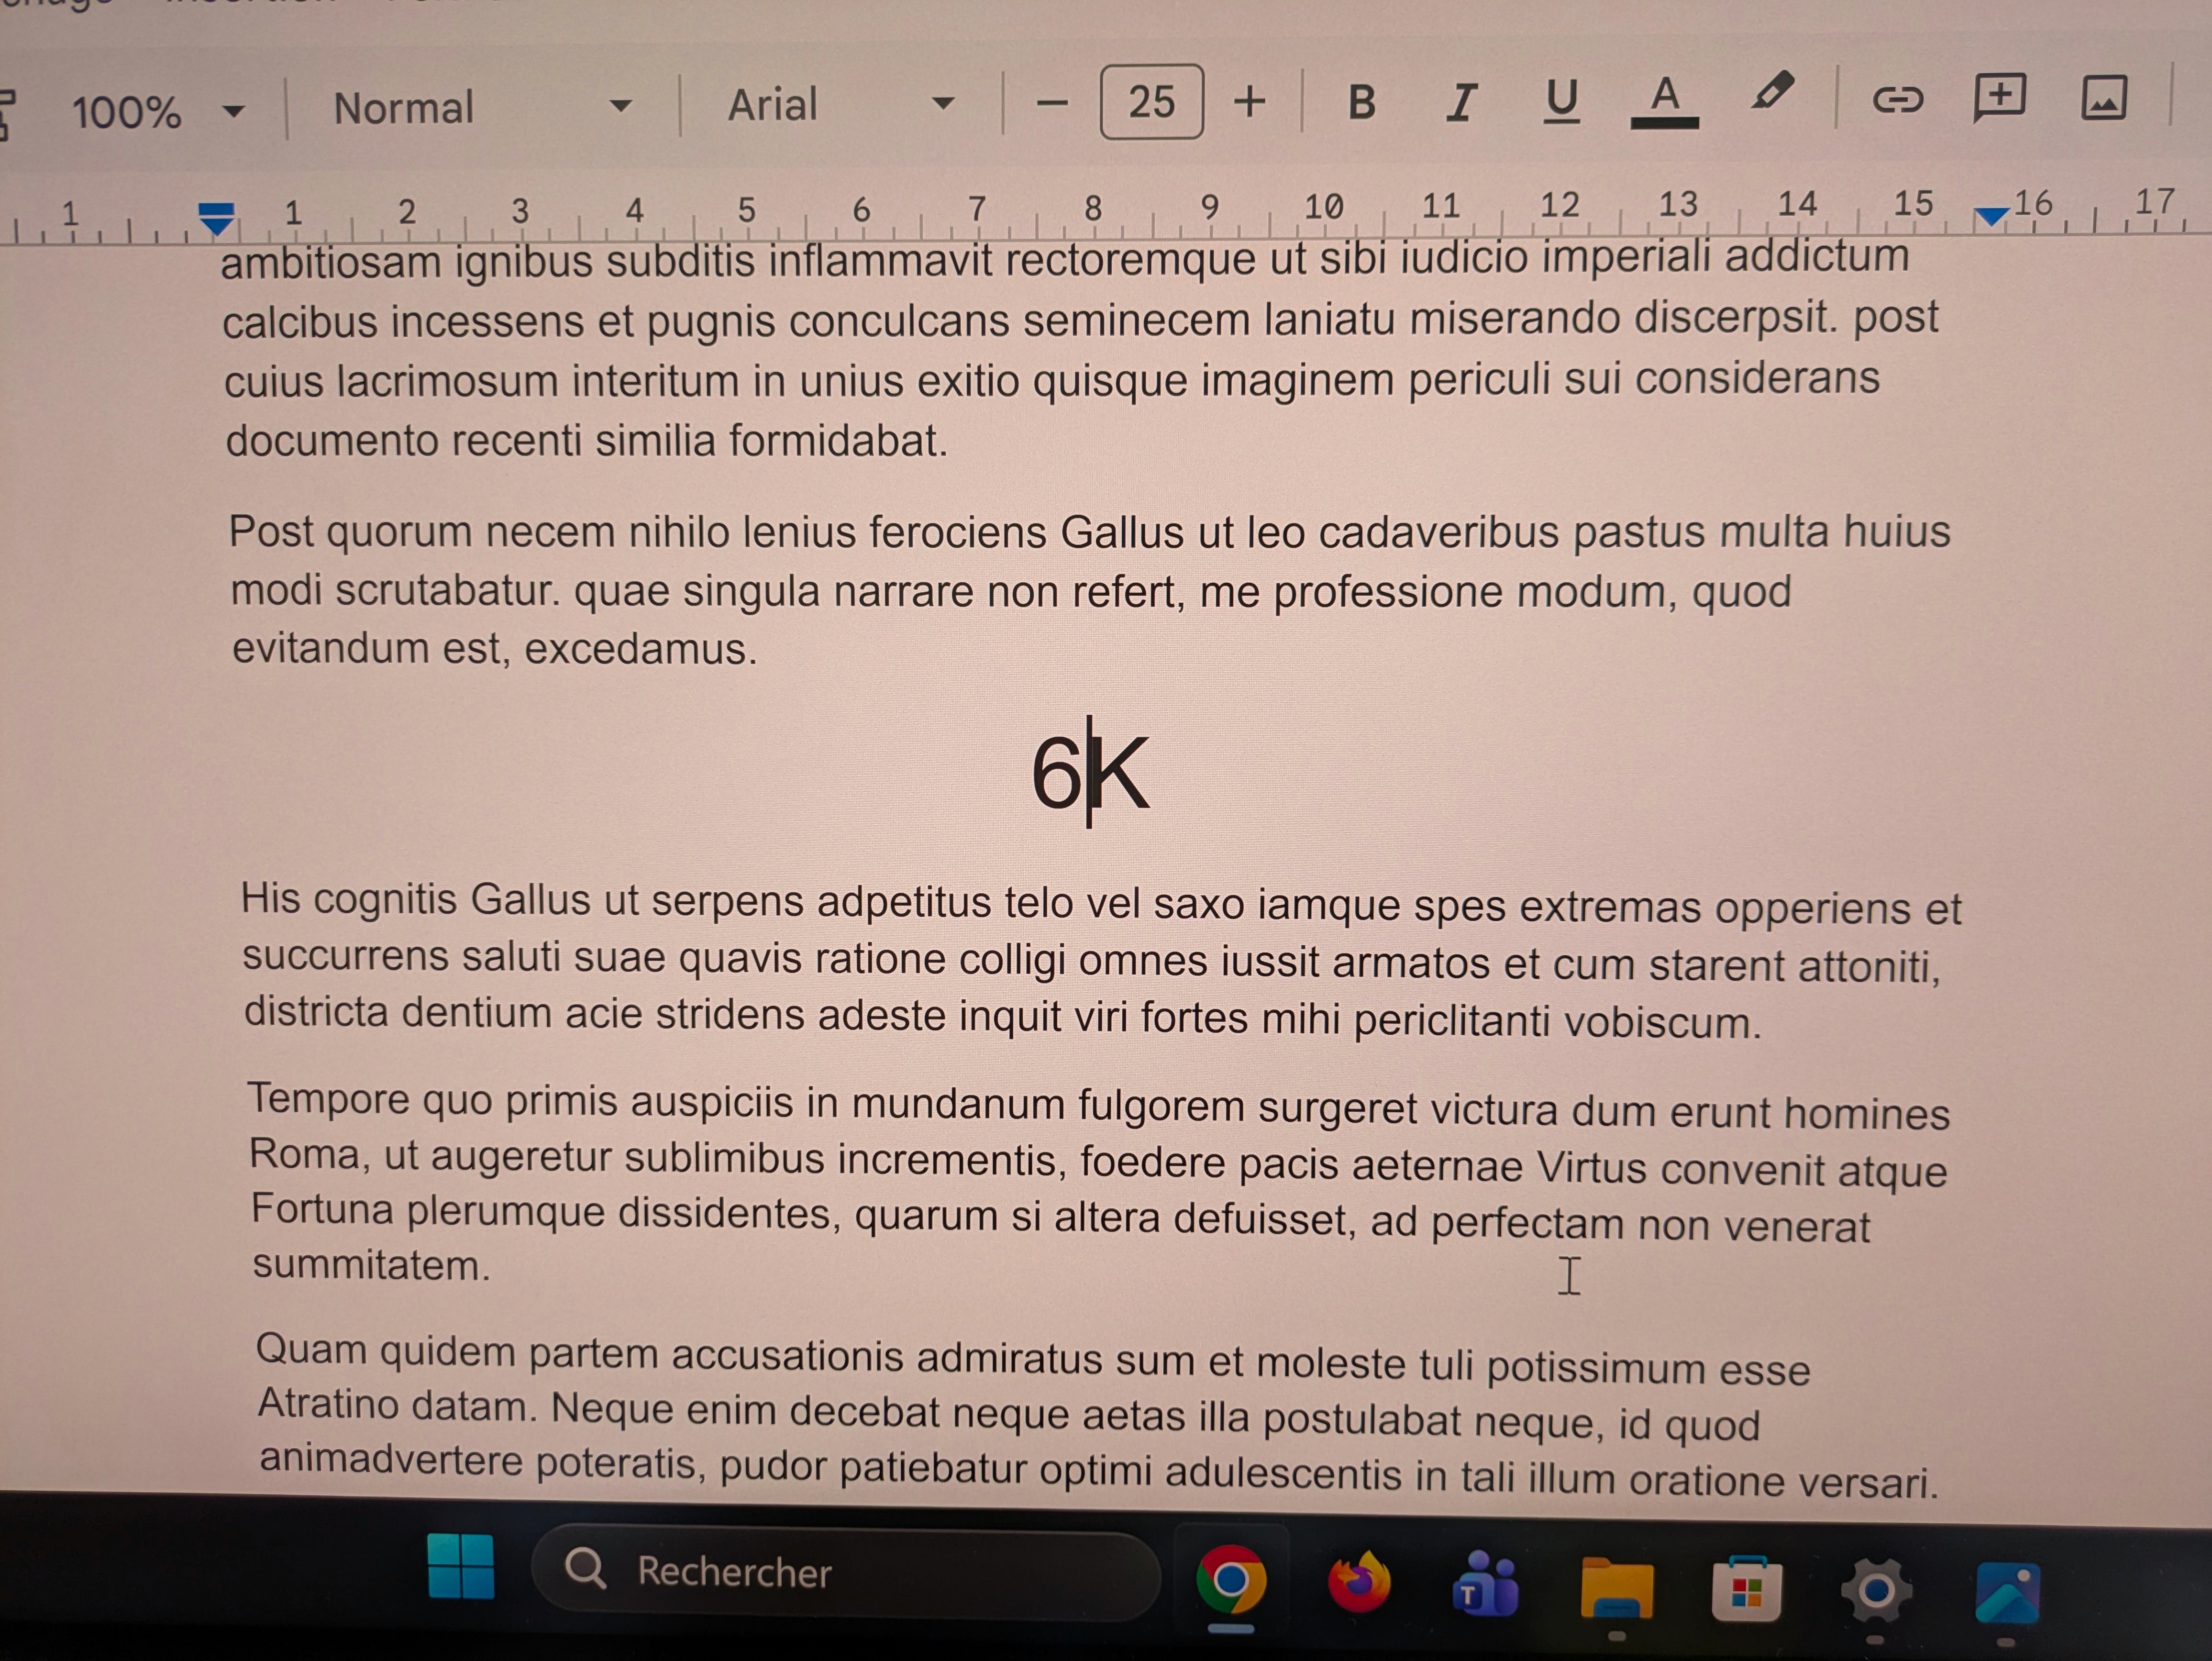Click the words "Quam quidem partem"

pyautogui.click(x=457, y=1353)
